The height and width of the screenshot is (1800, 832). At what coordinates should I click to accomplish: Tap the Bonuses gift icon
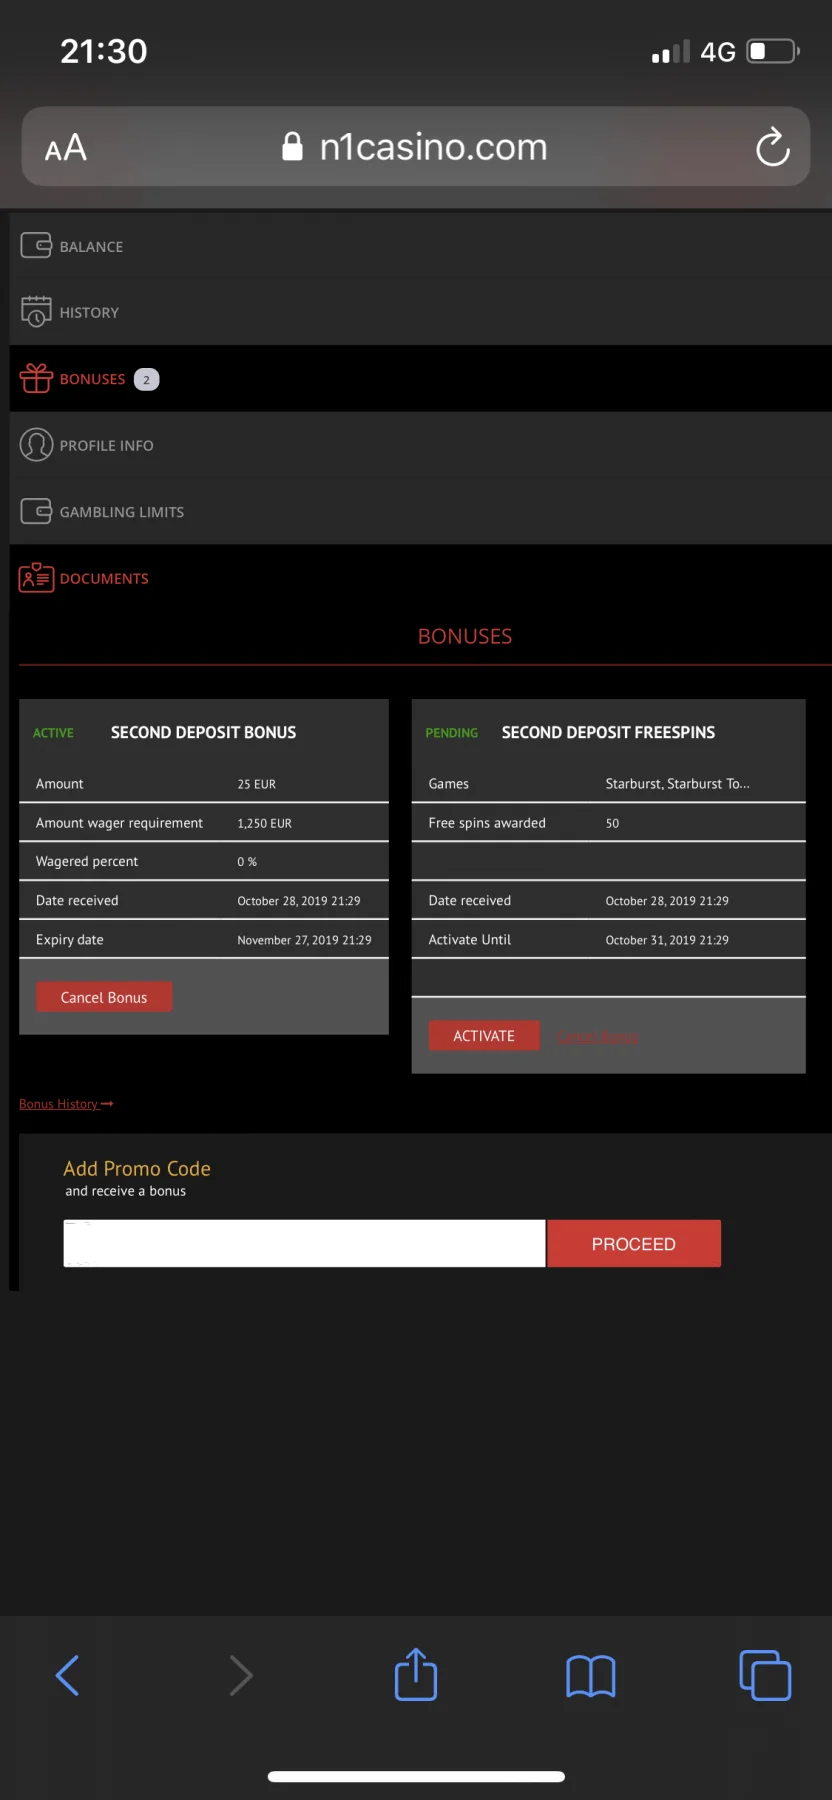tap(36, 378)
